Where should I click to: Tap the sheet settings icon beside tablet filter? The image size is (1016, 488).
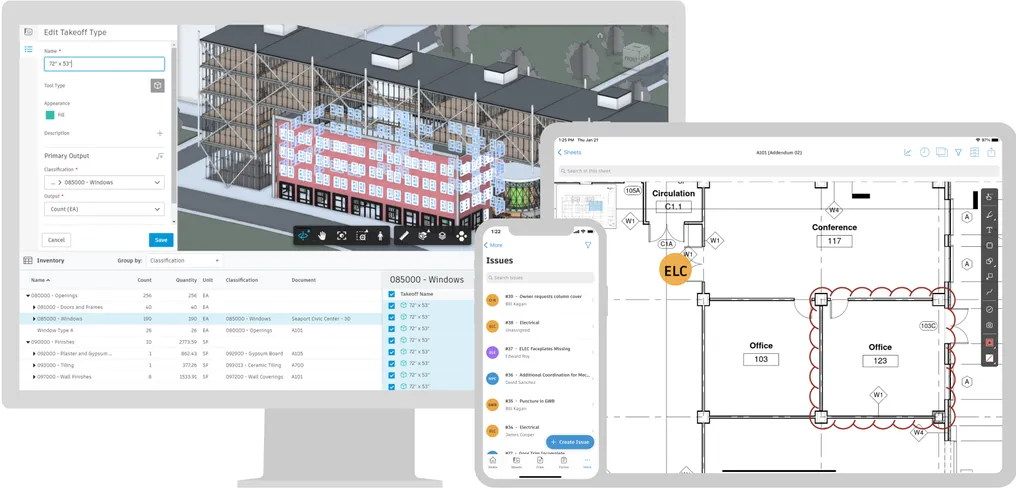[974, 152]
